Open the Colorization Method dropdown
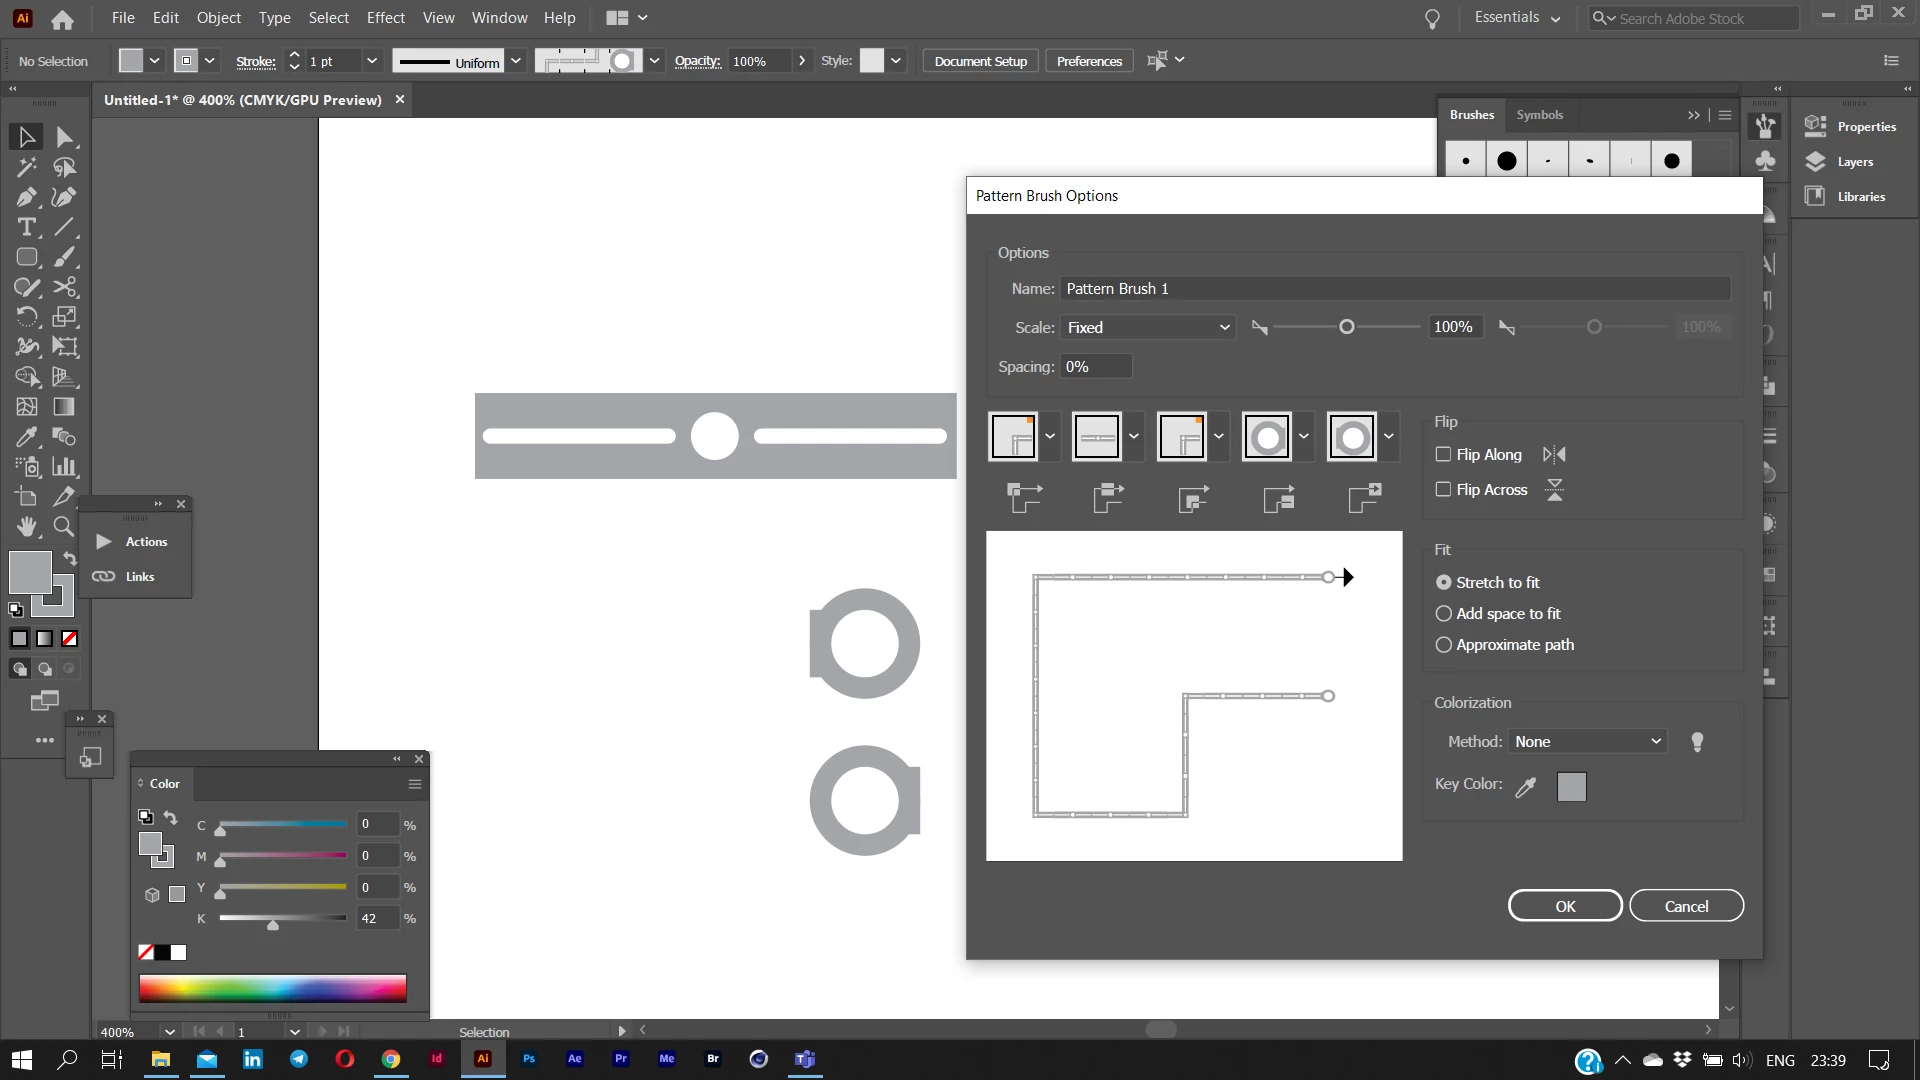This screenshot has height=1080, width=1920. pyautogui.click(x=1587, y=742)
